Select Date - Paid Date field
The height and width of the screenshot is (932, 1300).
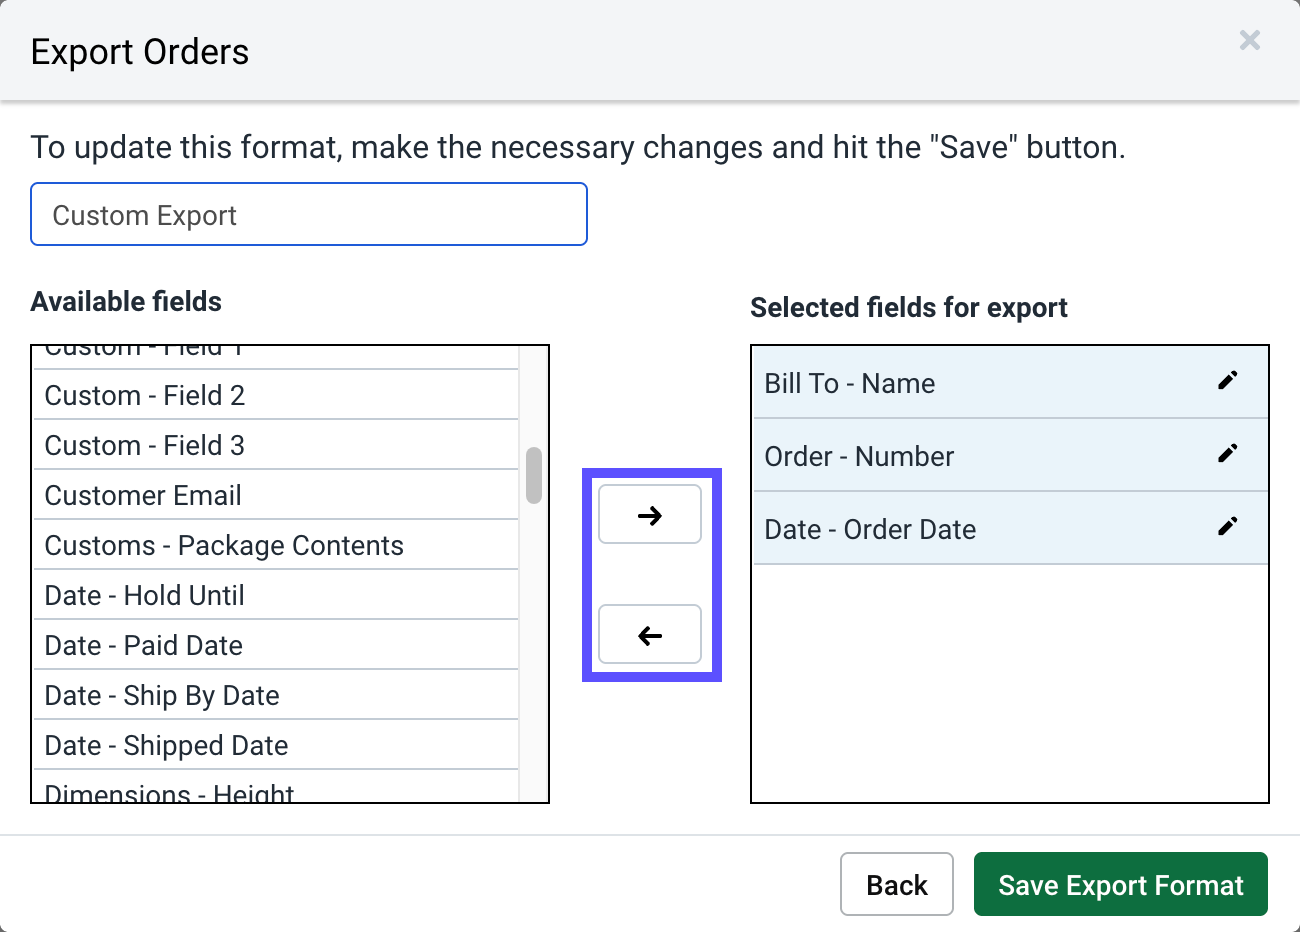(x=276, y=645)
